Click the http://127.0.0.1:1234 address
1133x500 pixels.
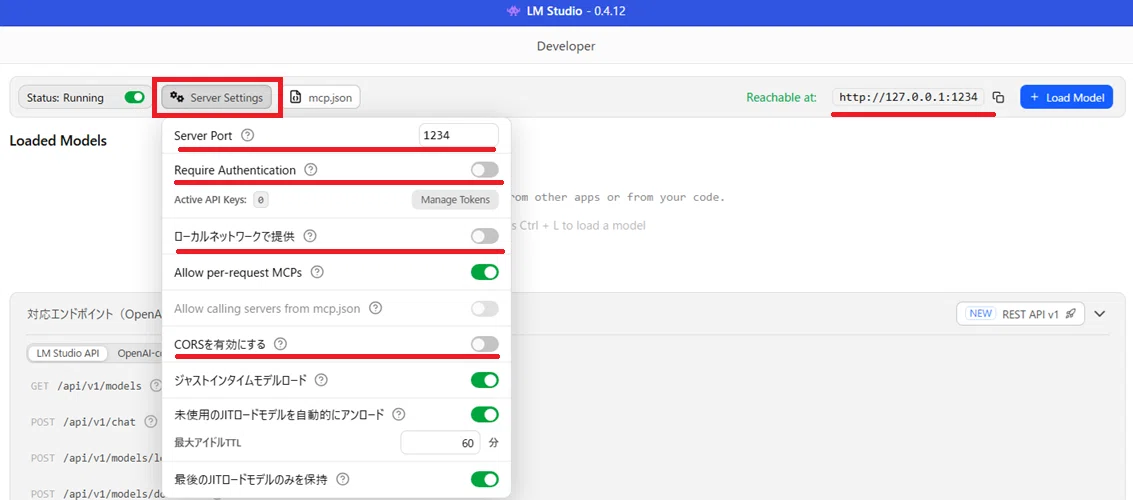pyautogui.click(x=908, y=97)
